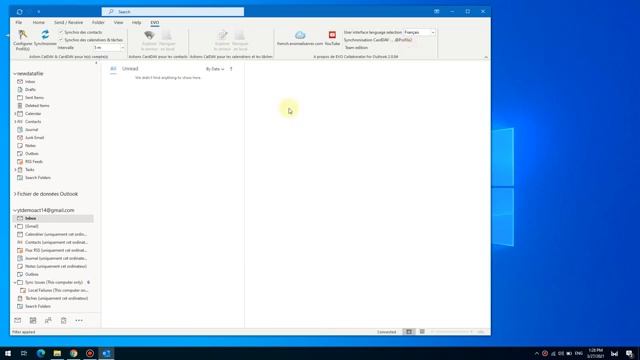Switch to the Send / Receive tab

[68, 22]
